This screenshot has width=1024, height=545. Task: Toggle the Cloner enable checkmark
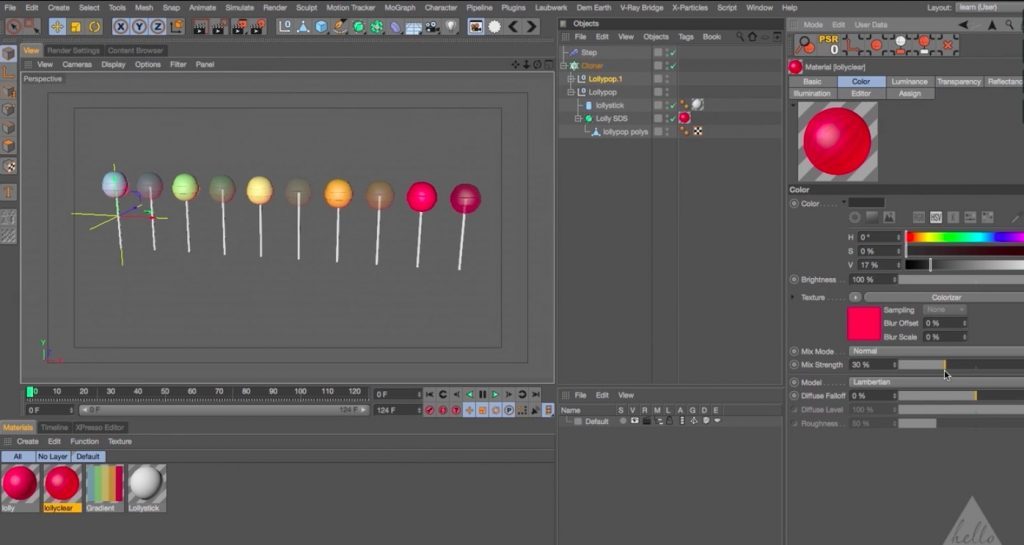(672, 66)
